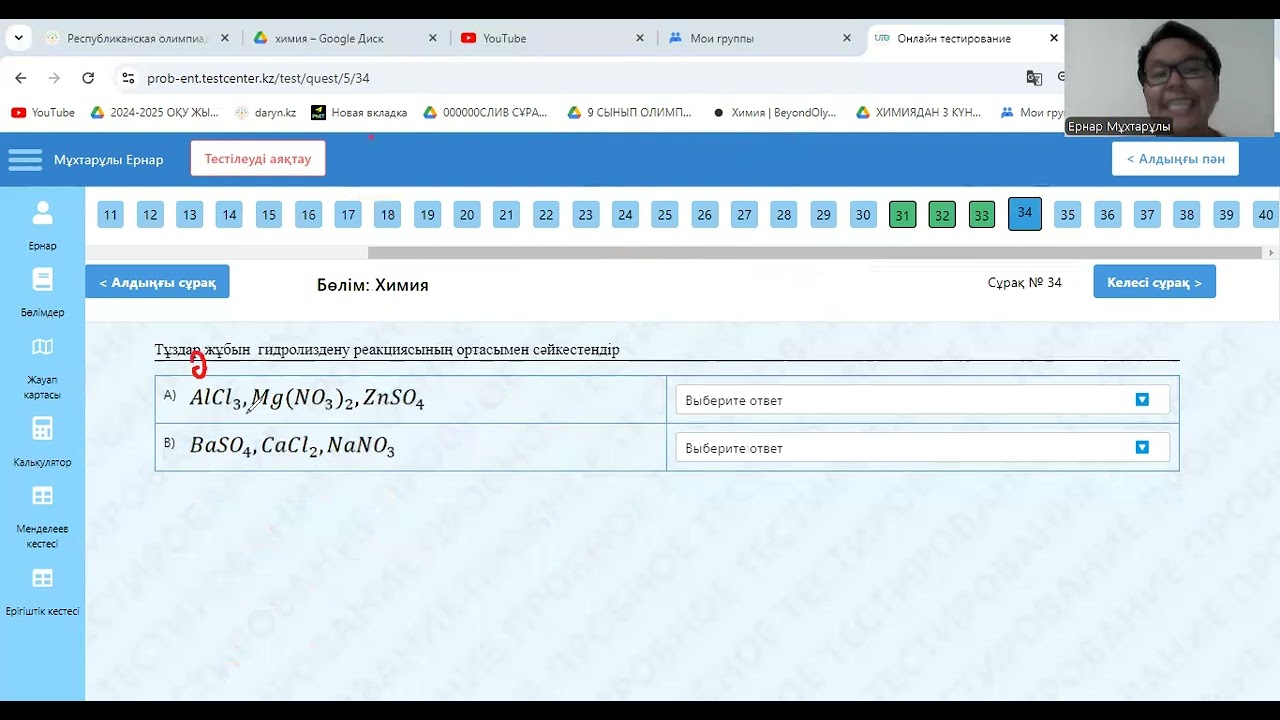The image size is (1280, 720).
Task: Click Тестілеуді аяқтау button
Action: [x=258, y=159]
